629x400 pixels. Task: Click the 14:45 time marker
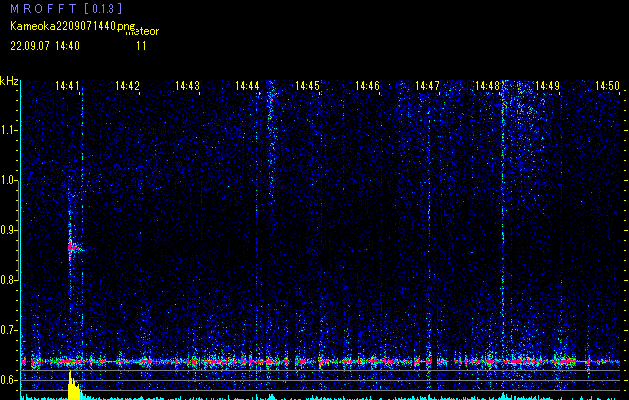(x=307, y=86)
